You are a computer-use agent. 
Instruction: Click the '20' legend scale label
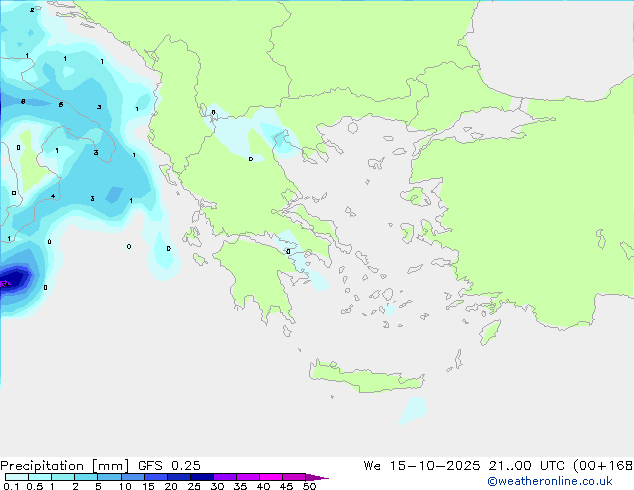[x=171, y=486]
